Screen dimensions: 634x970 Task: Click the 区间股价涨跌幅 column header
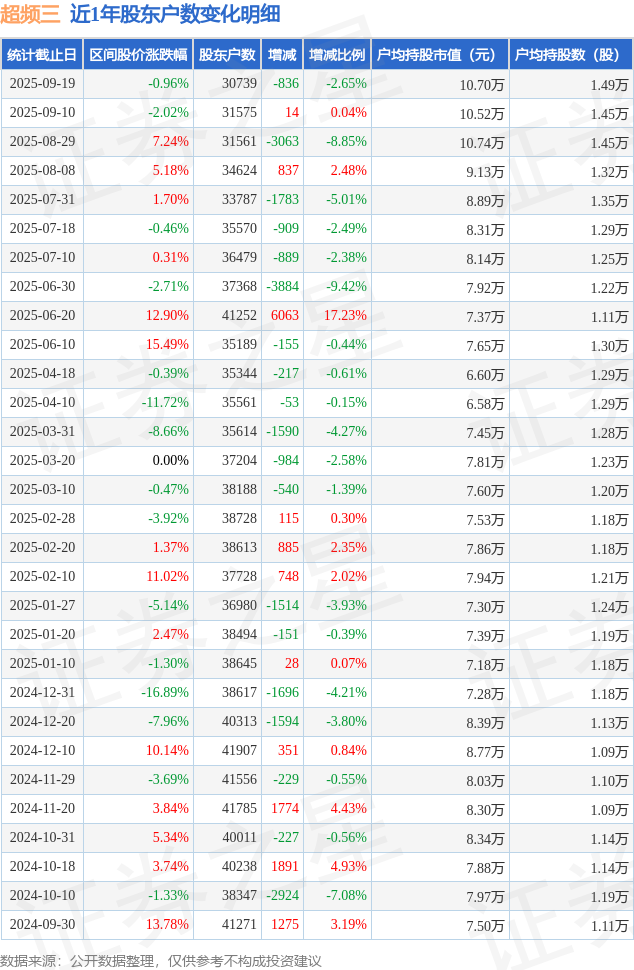(138, 55)
